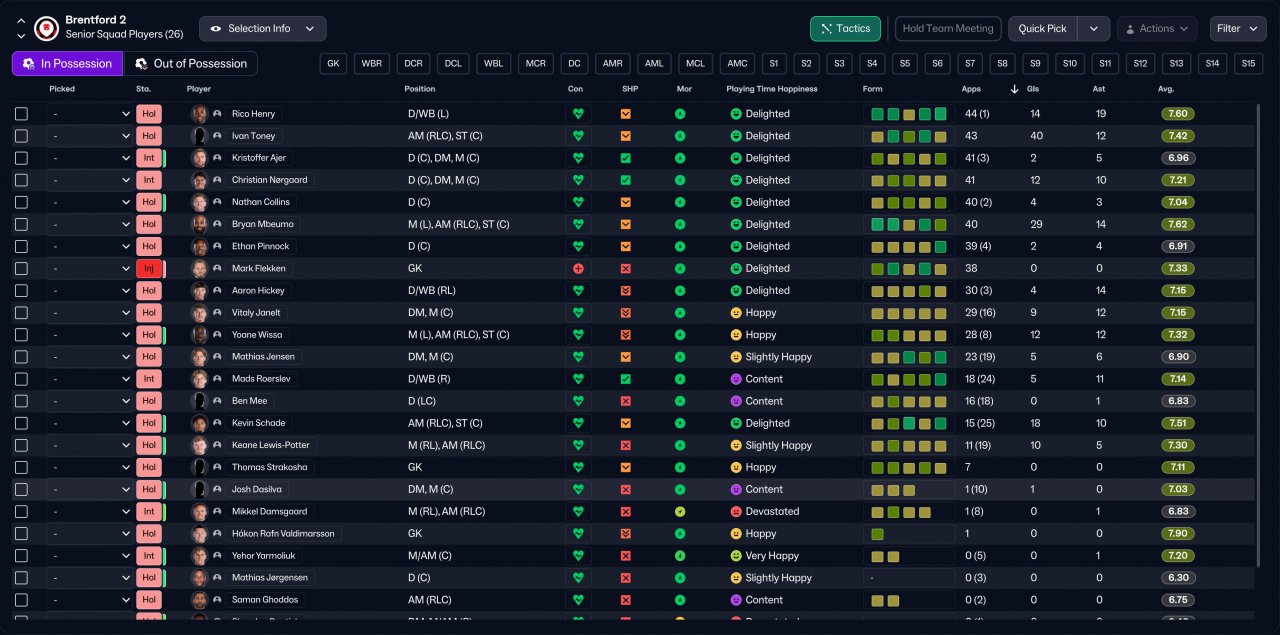This screenshot has height=635, width=1280.
Task: Open the Selection Info dropdown
Action: [263, 29]
